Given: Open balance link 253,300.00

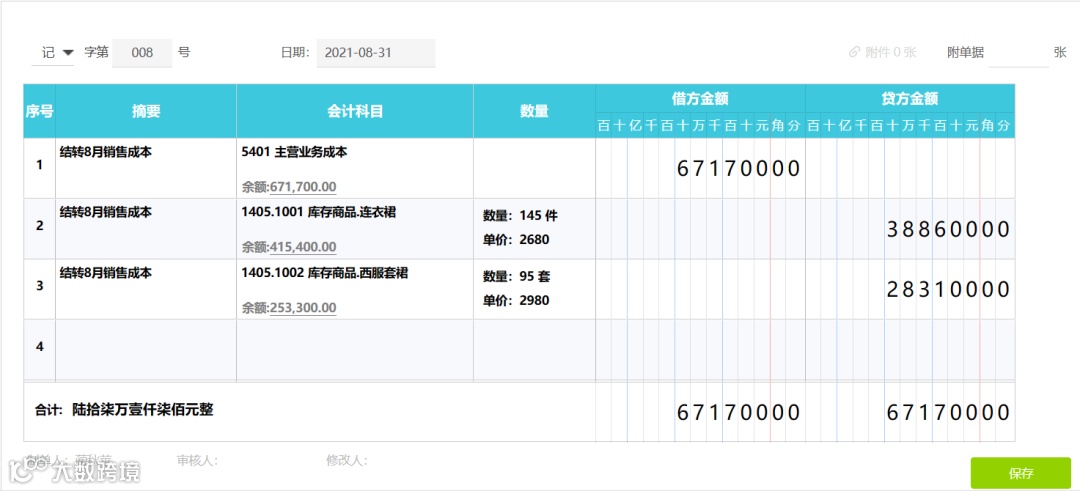Looking at the screenshot, I should (x=303, y=307).
